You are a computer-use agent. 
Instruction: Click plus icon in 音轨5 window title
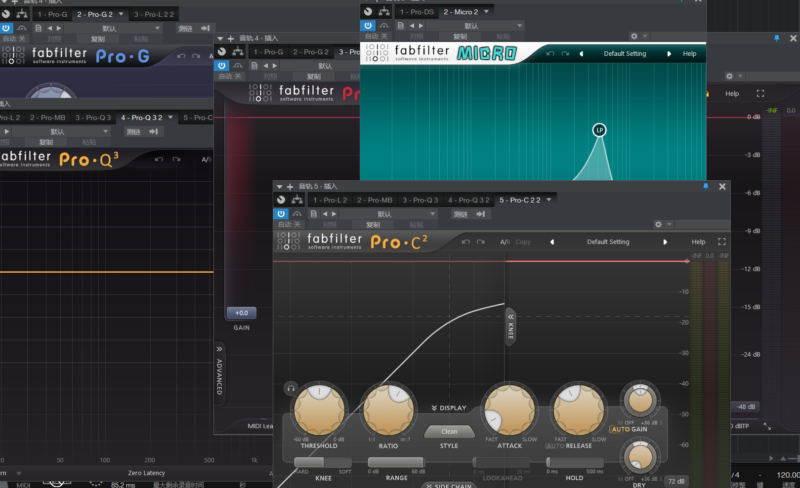tap(289, 186)
